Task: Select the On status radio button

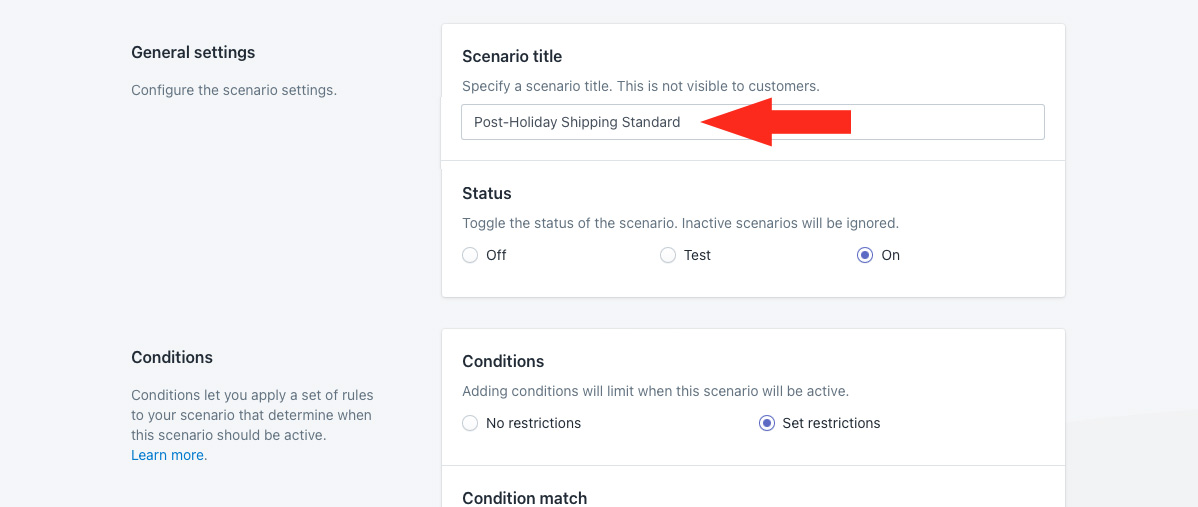Action: [865, 255]
